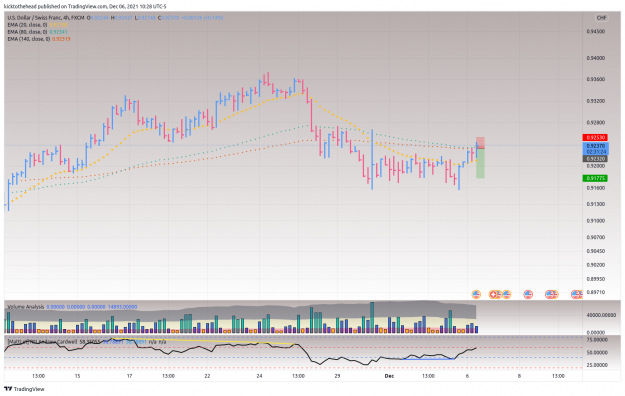Click the 0.94000 price axis label
Viewport: 625px width, 396px height.
[x=596, y=58]
